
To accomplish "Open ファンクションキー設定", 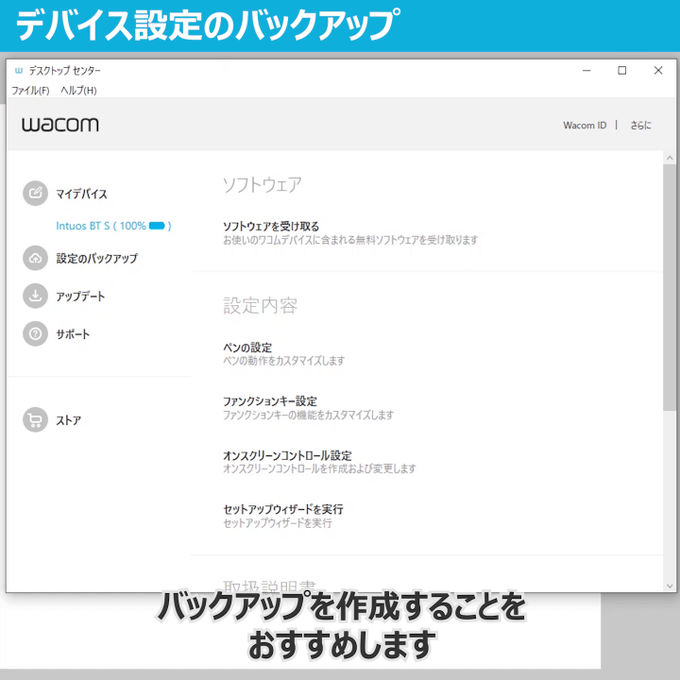I will [x=270, y=401].
